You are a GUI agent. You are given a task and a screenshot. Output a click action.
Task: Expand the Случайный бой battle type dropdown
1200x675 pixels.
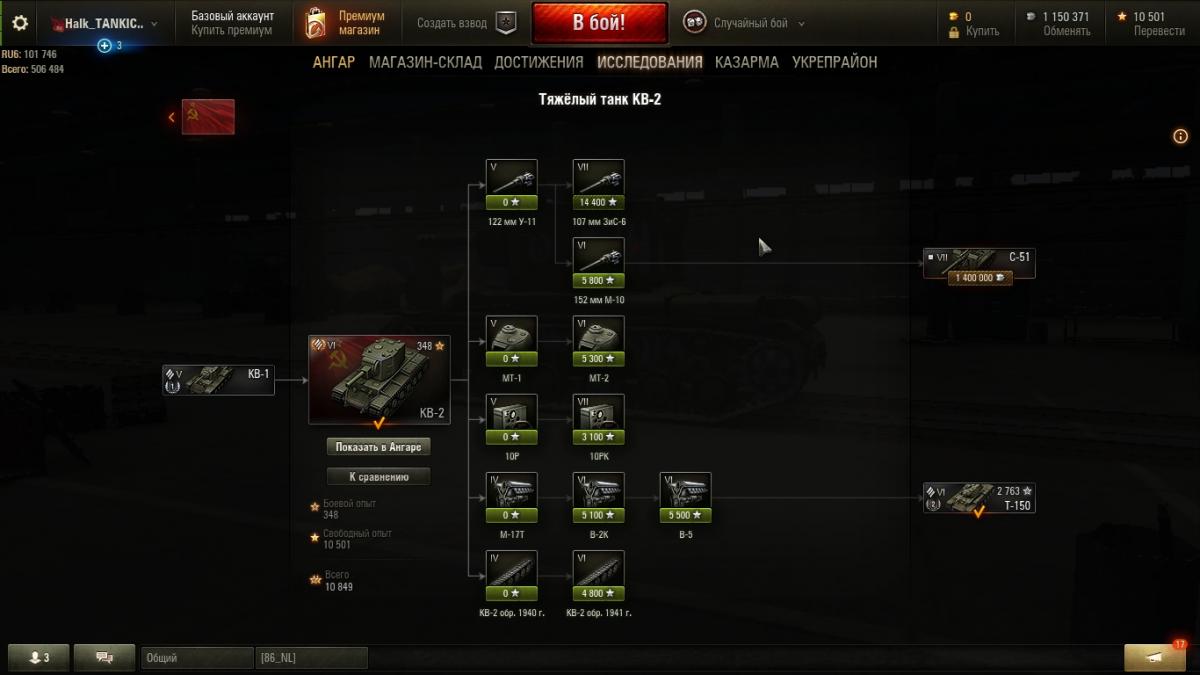point(744,23)
